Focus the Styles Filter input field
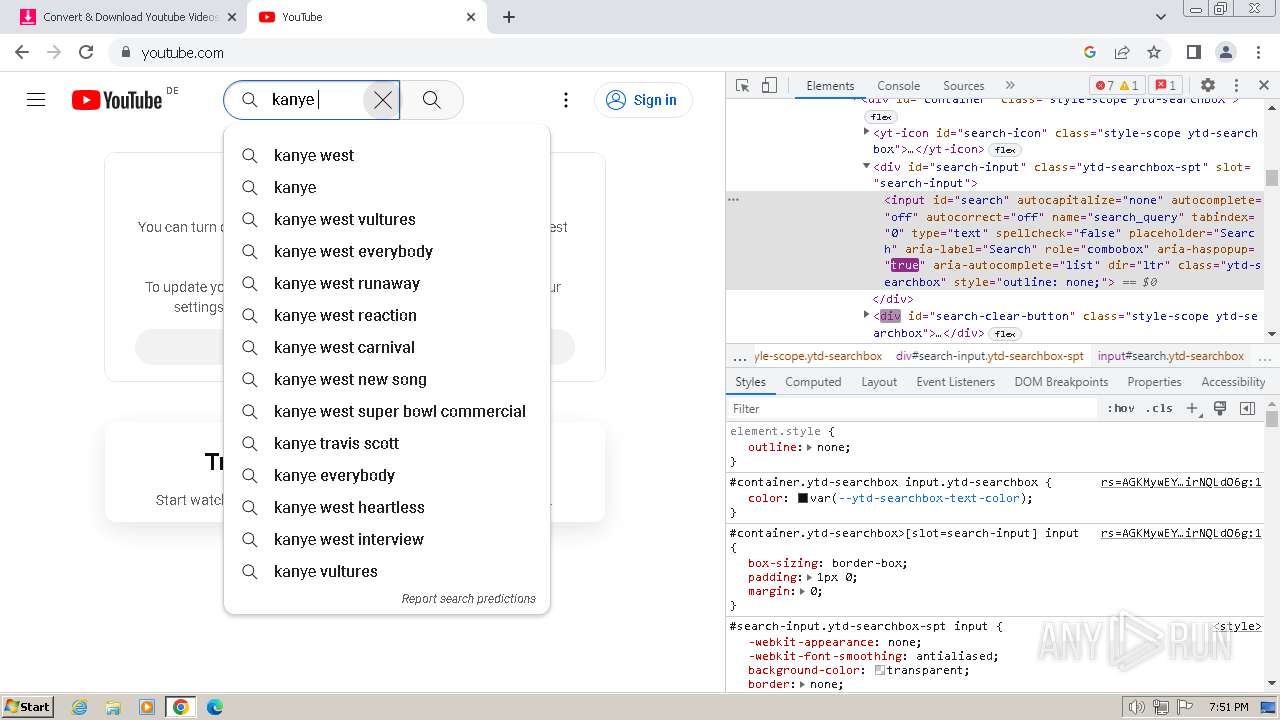Viewport: 1280px width, 720px height. (x=913, y=408)
